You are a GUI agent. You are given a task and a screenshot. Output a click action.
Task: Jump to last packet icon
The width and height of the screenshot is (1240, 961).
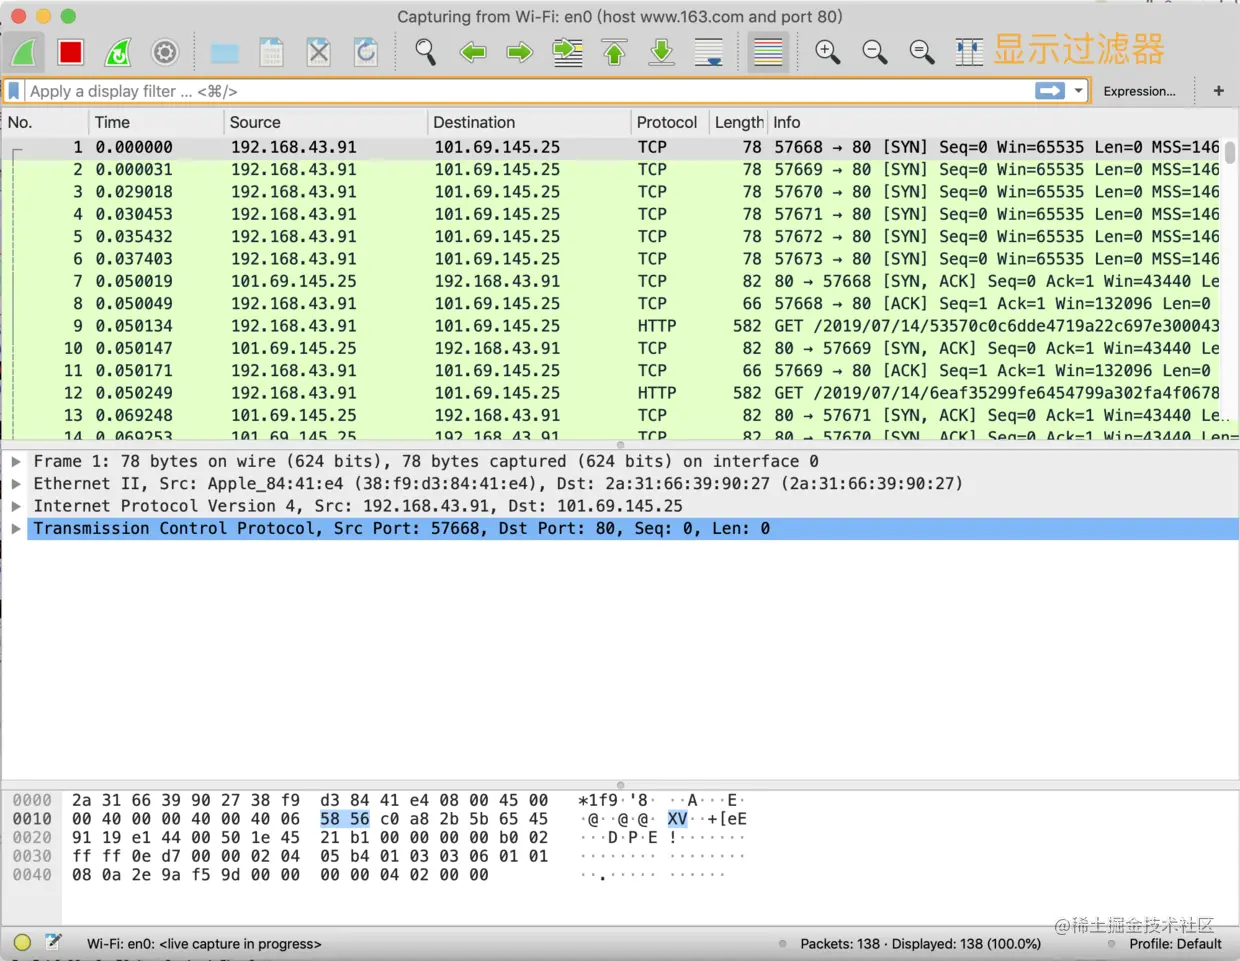[662, 52]
